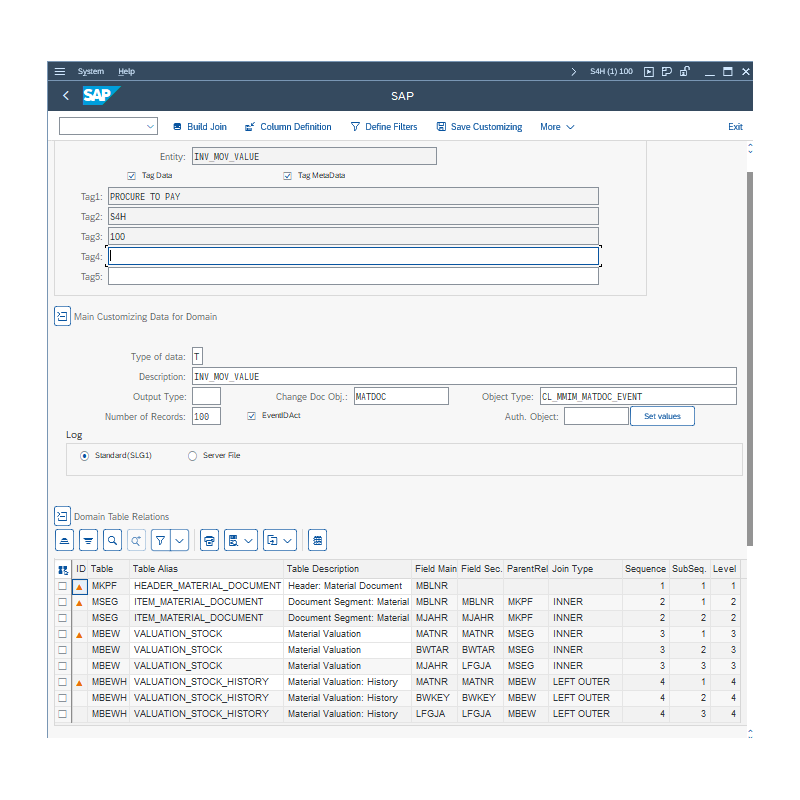Viewport: 800px width, 800px height.
Task: Click the Type of data field
Action: click(197, 357)
